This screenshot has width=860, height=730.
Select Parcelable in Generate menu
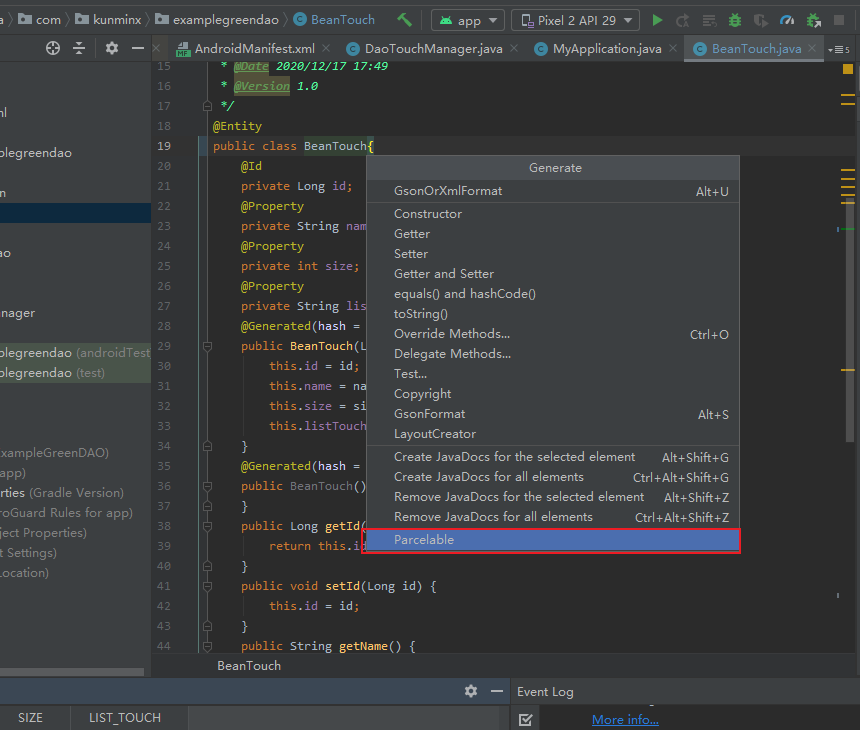[553, 540]
